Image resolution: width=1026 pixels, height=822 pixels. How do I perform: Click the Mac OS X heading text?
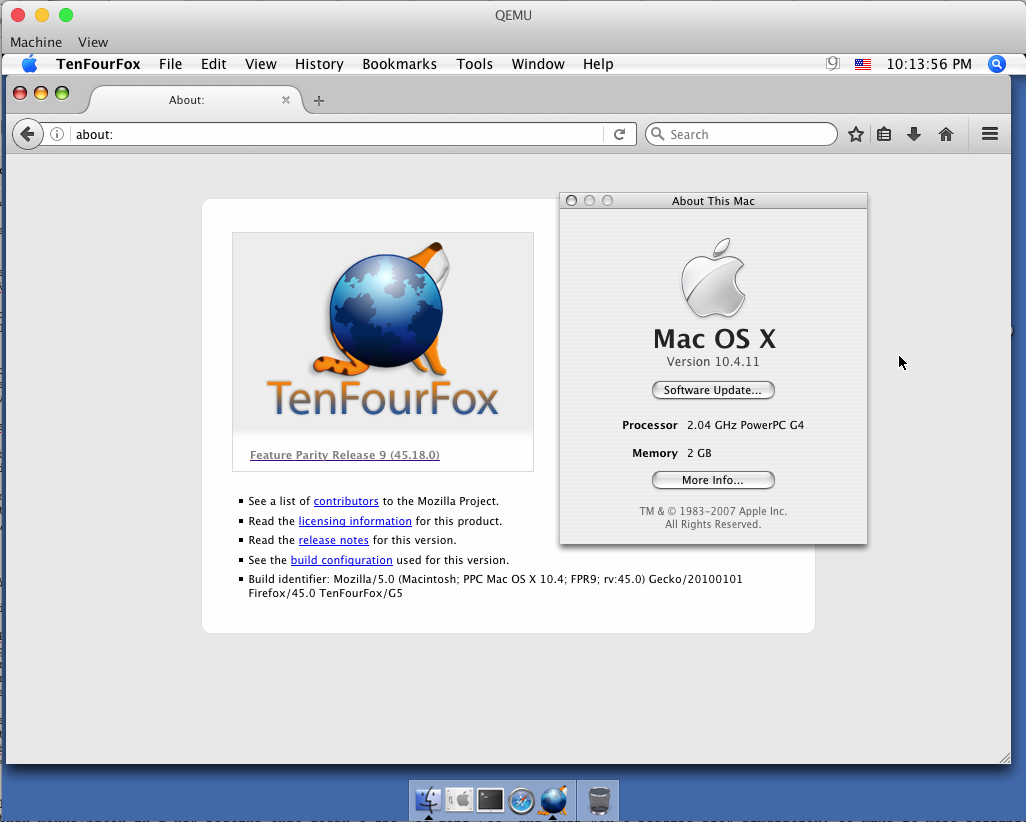click(714, 339)
